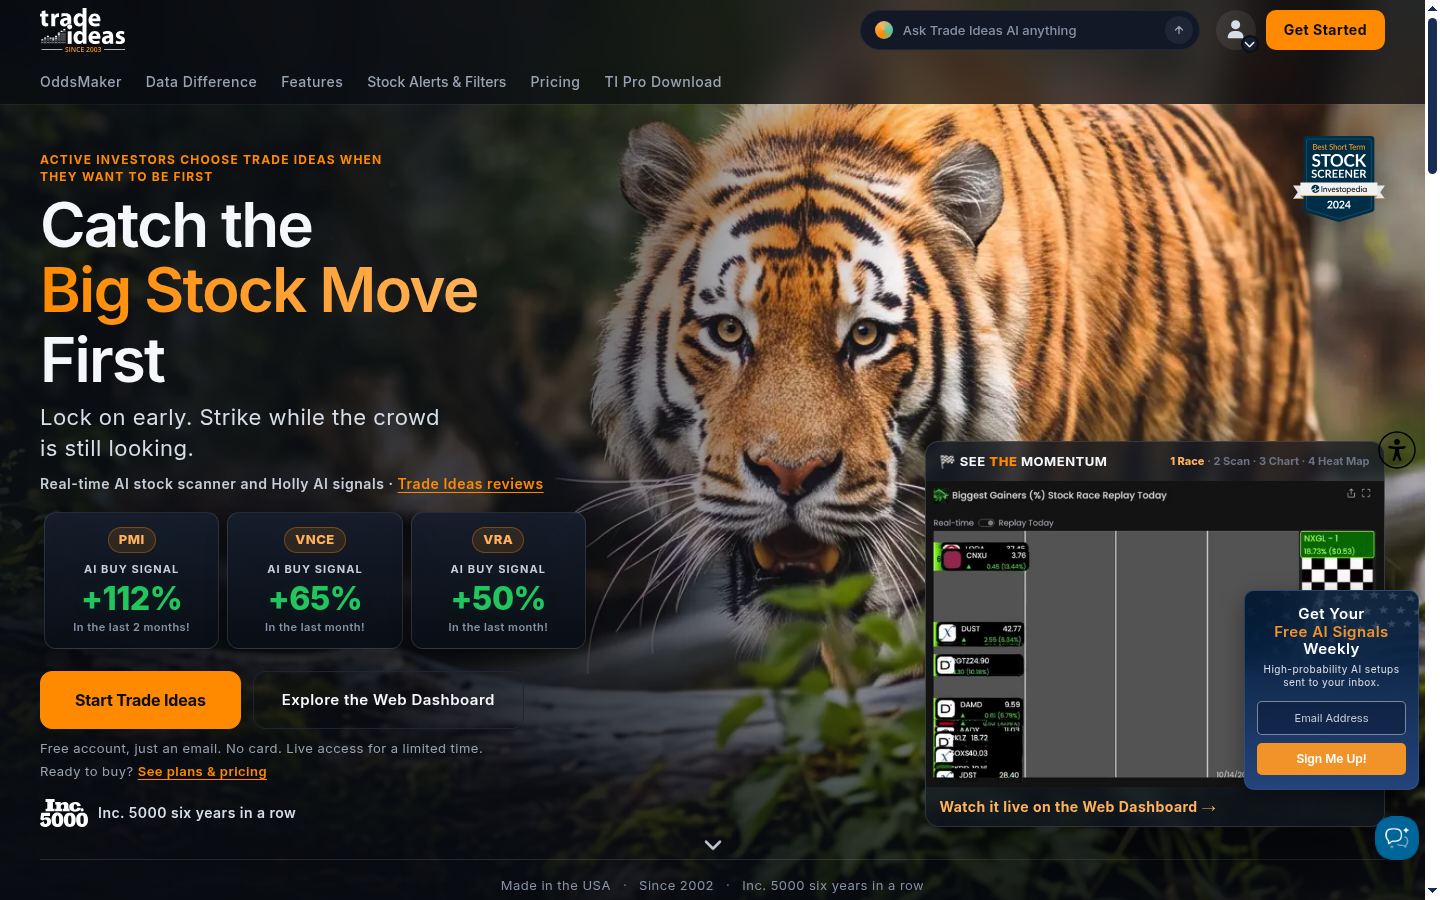The height and width of the screenshot is (900, 1440).
Task: Open the TI Pro Download nav link
Action: coord(663,82)
